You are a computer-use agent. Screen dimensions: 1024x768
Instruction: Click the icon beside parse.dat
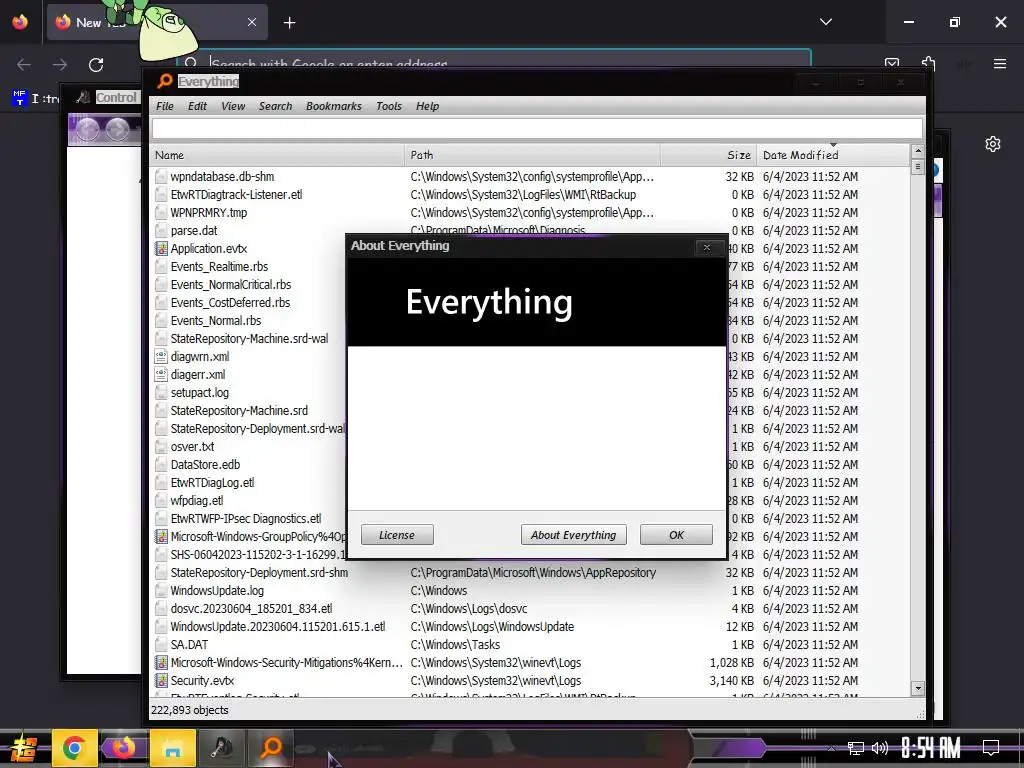(x=161, y=231)
